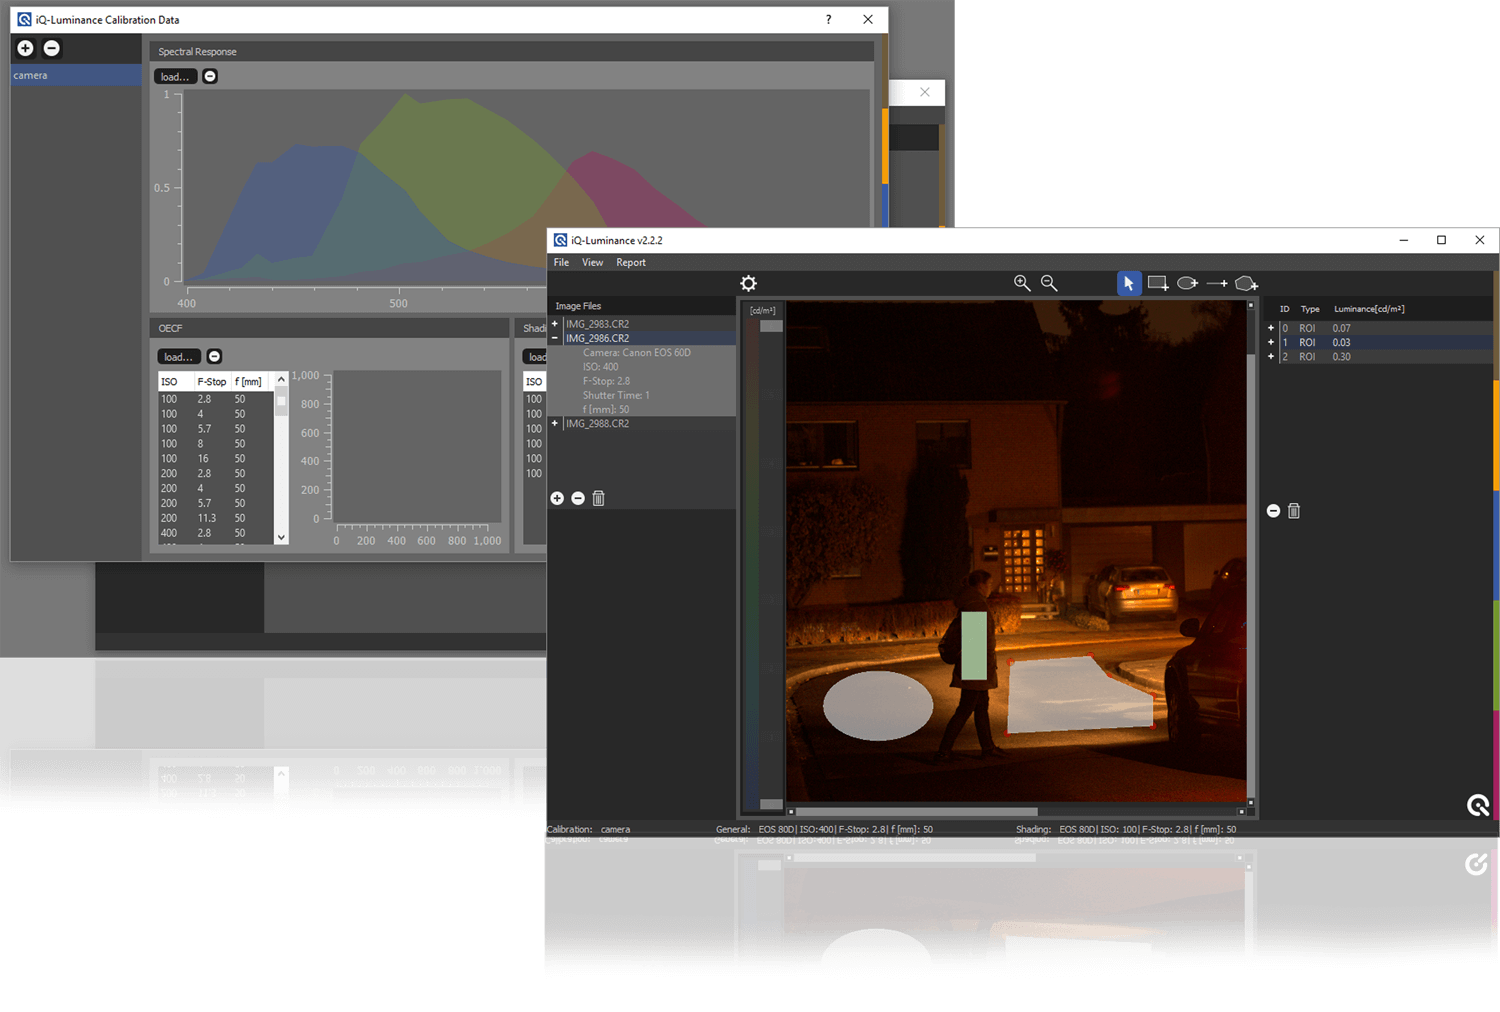This screenshot has height=1012, width=1500.
Task: Click OECF table scroll down arrow
Action: tap(281, 537)
